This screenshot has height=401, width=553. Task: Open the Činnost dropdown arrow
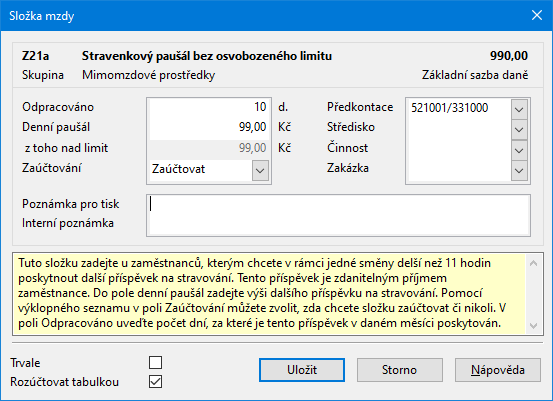click(x=519, y=151)
